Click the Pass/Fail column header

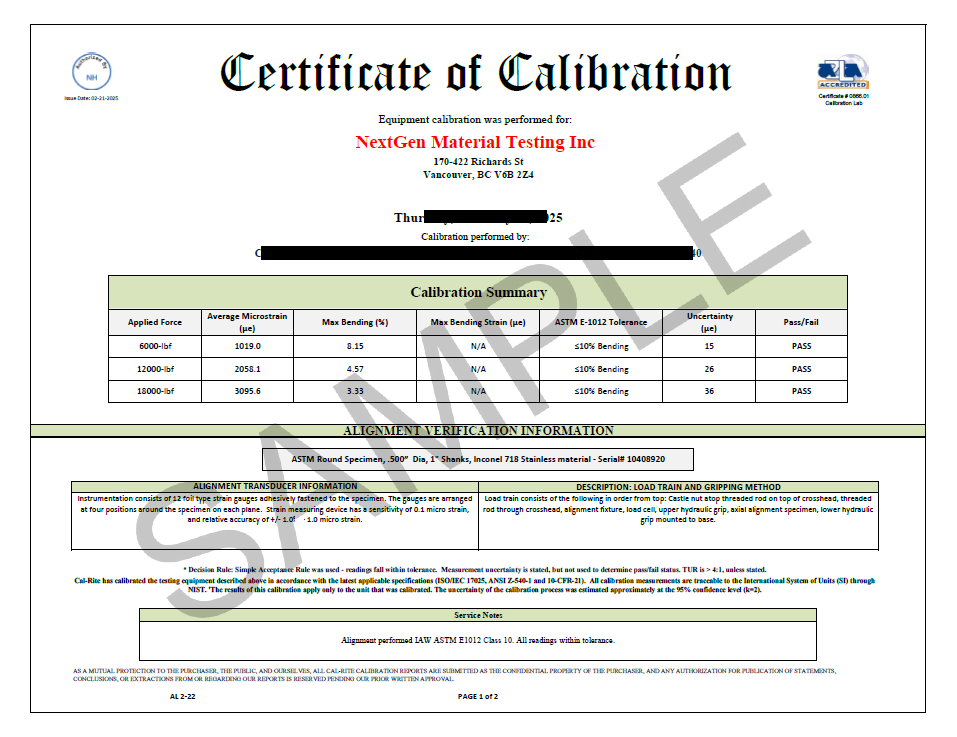pyautogui.click(x=801, y=322)
